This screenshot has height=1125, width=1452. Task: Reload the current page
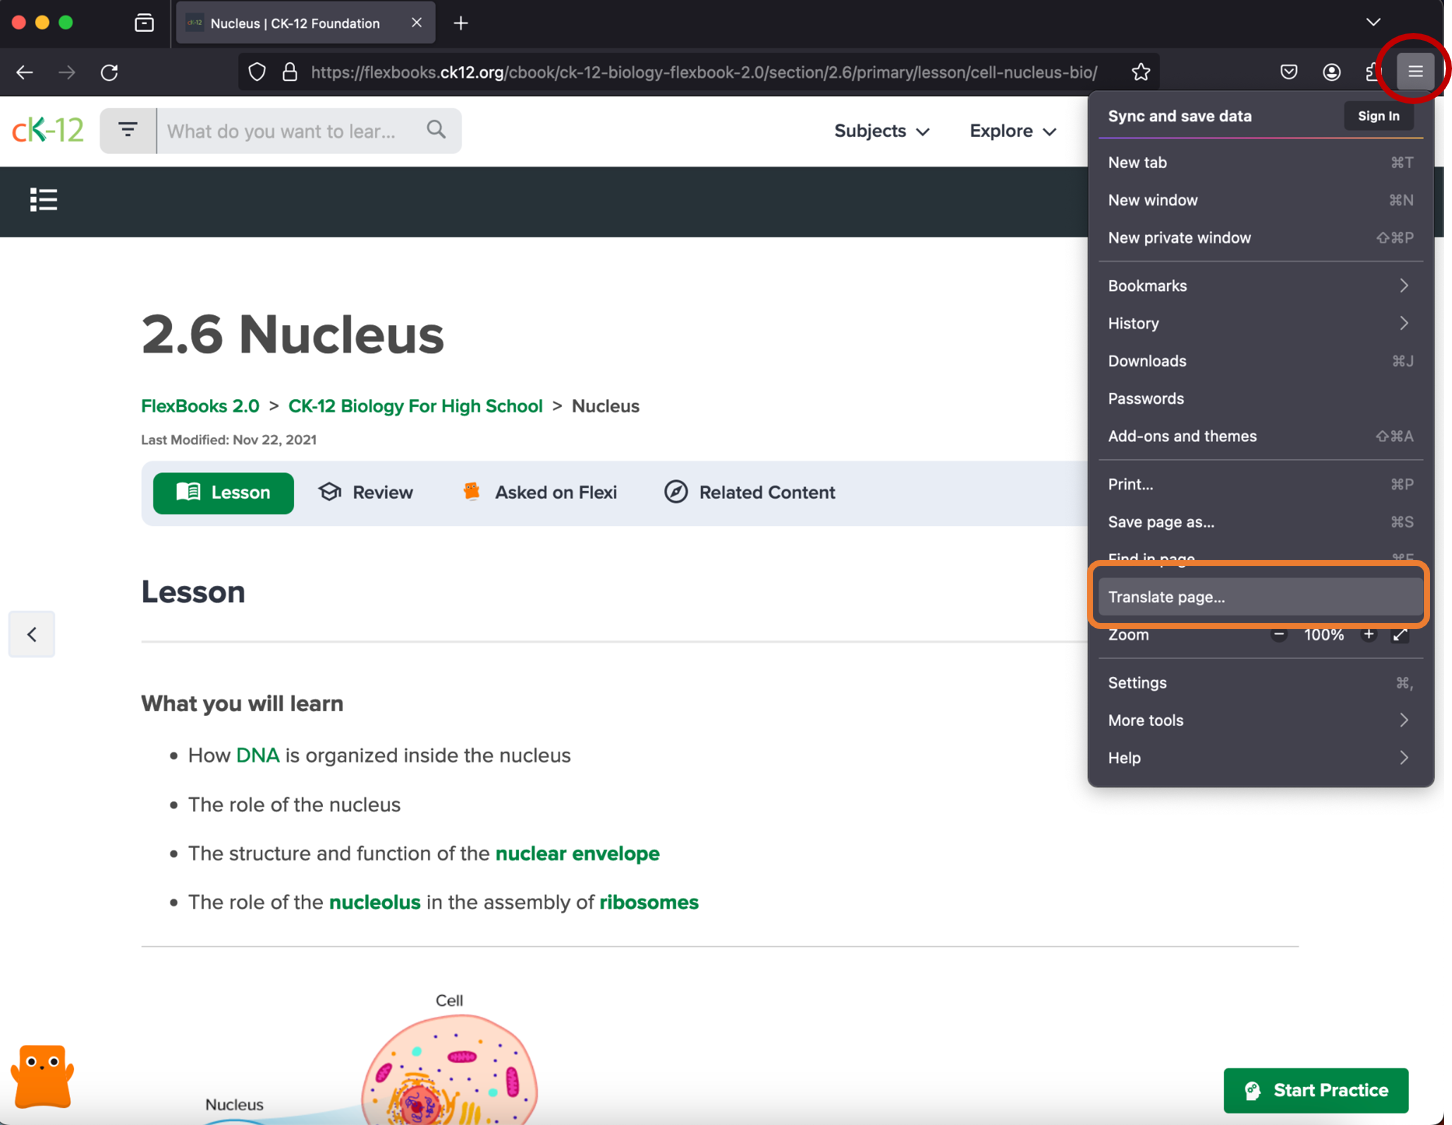tap(110, 72)
